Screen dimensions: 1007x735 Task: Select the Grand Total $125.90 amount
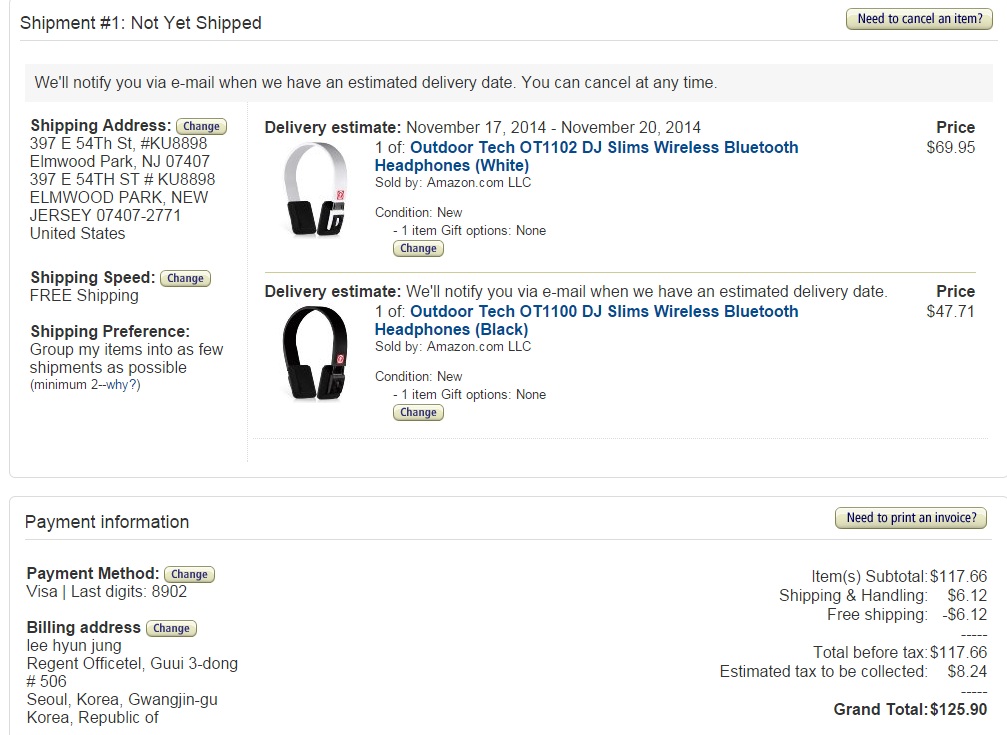tap(958, 709)
